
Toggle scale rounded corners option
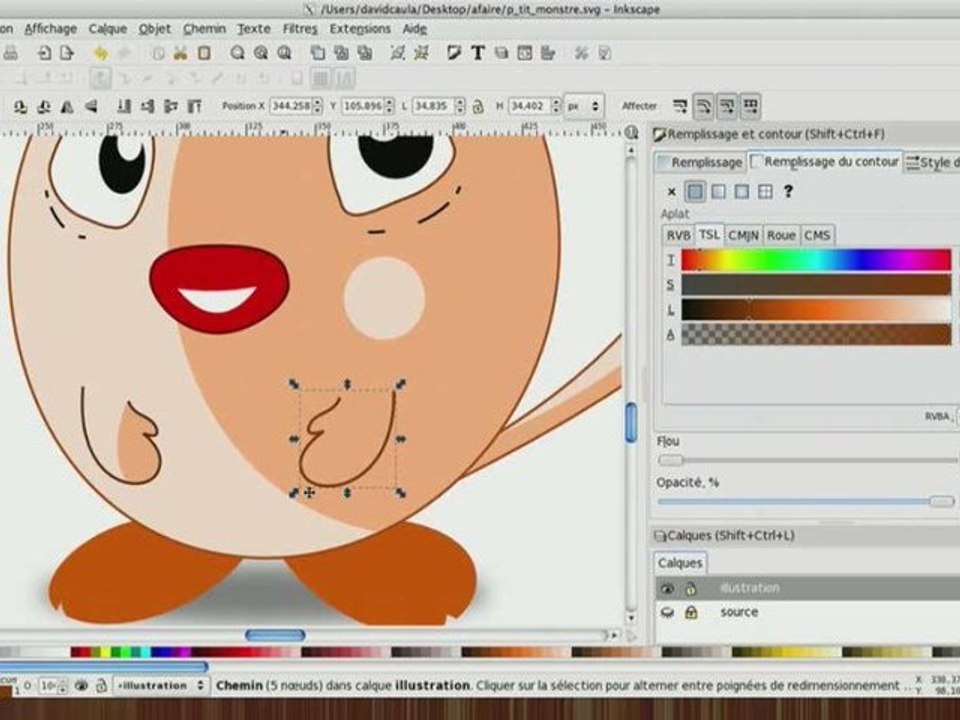click(x=703, y=107)
